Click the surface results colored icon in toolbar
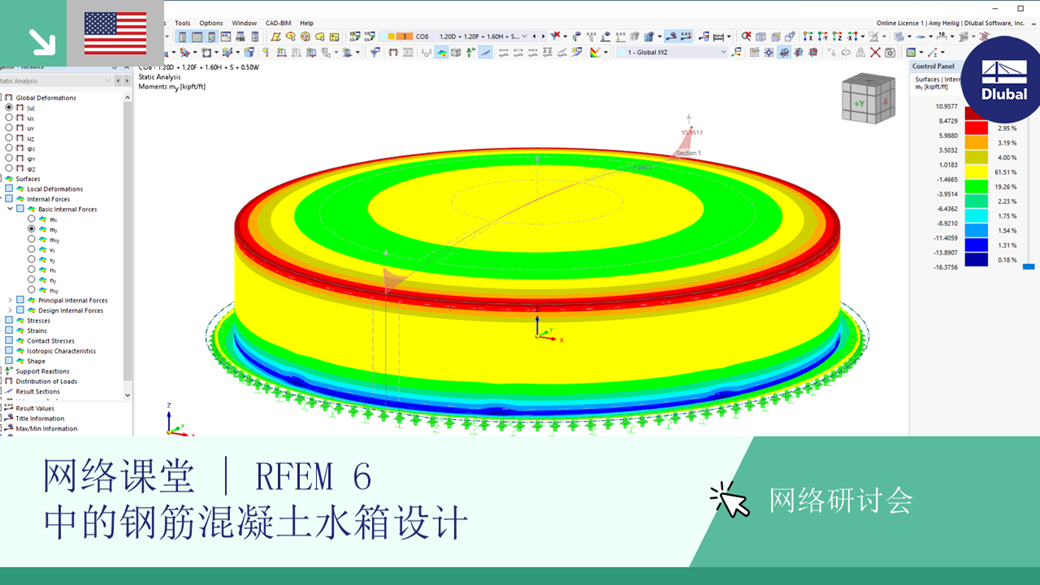 coord(441,52)
